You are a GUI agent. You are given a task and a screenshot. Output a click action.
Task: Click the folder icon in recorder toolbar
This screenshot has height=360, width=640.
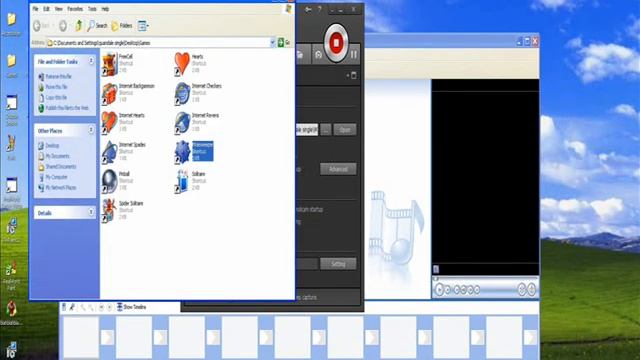(x=300, y=54)
